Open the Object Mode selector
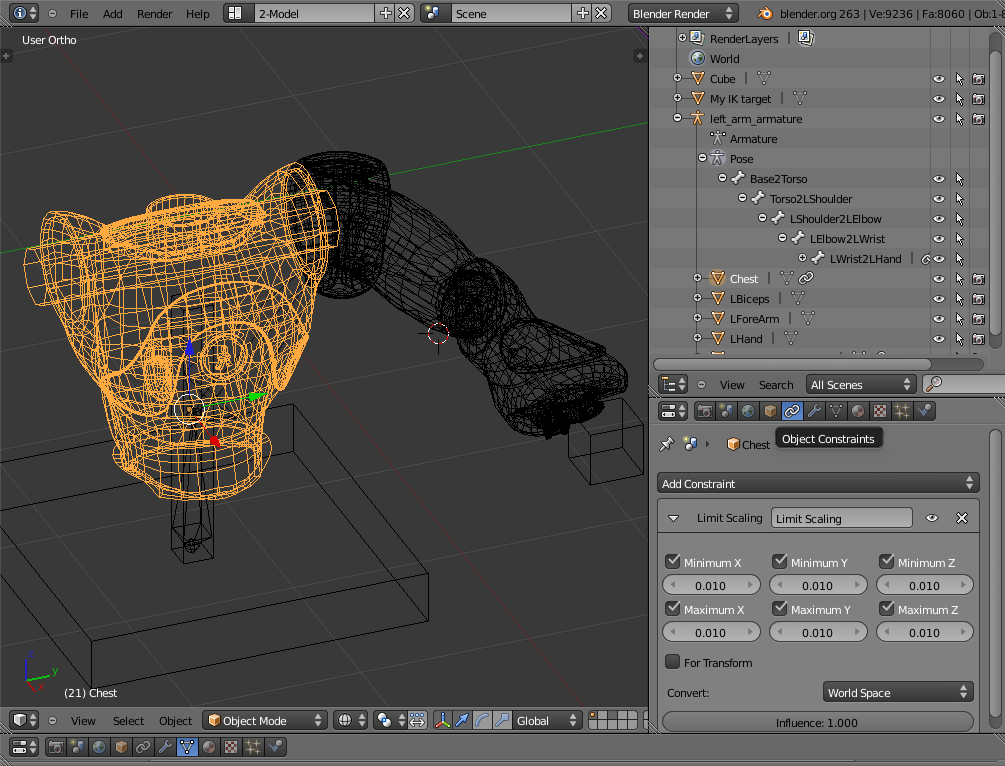Screen dimensions: 1005x766 pos(265,720)
